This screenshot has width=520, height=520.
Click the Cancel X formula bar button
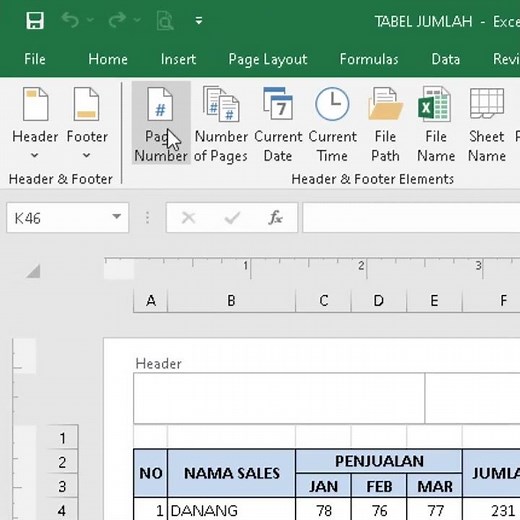(188, 218)
